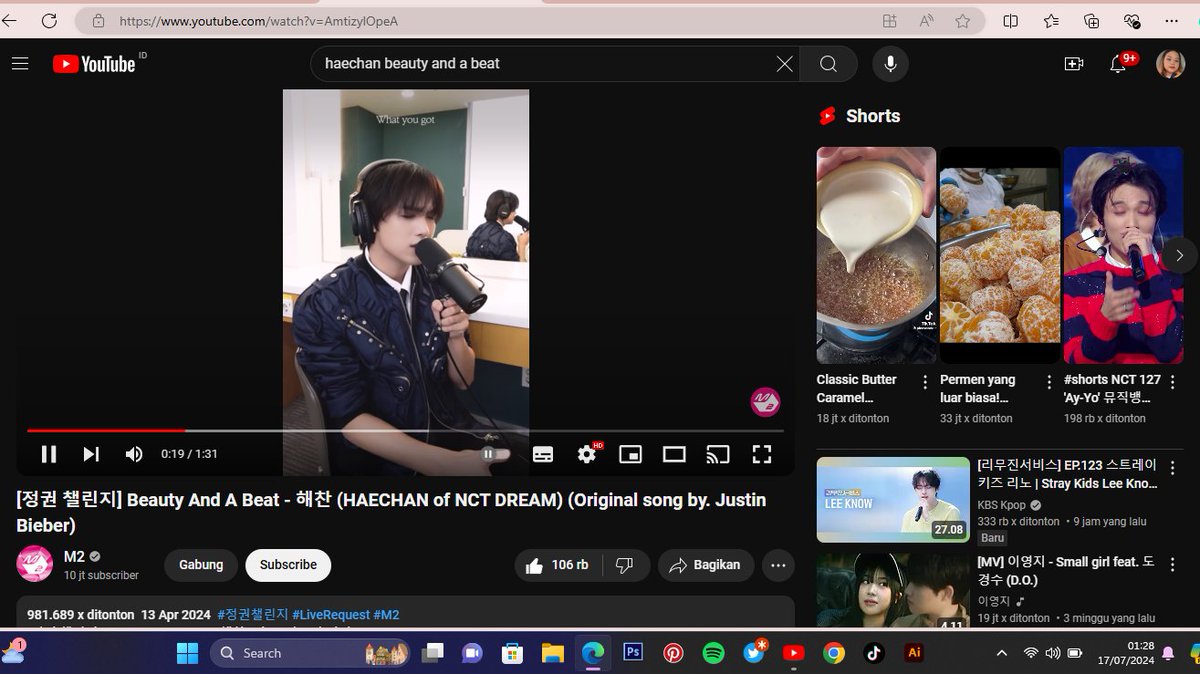Viewport: 1200px width, 674px height.
Task: Click the Read aloud icon in address bar
Action: coord(926,21)
